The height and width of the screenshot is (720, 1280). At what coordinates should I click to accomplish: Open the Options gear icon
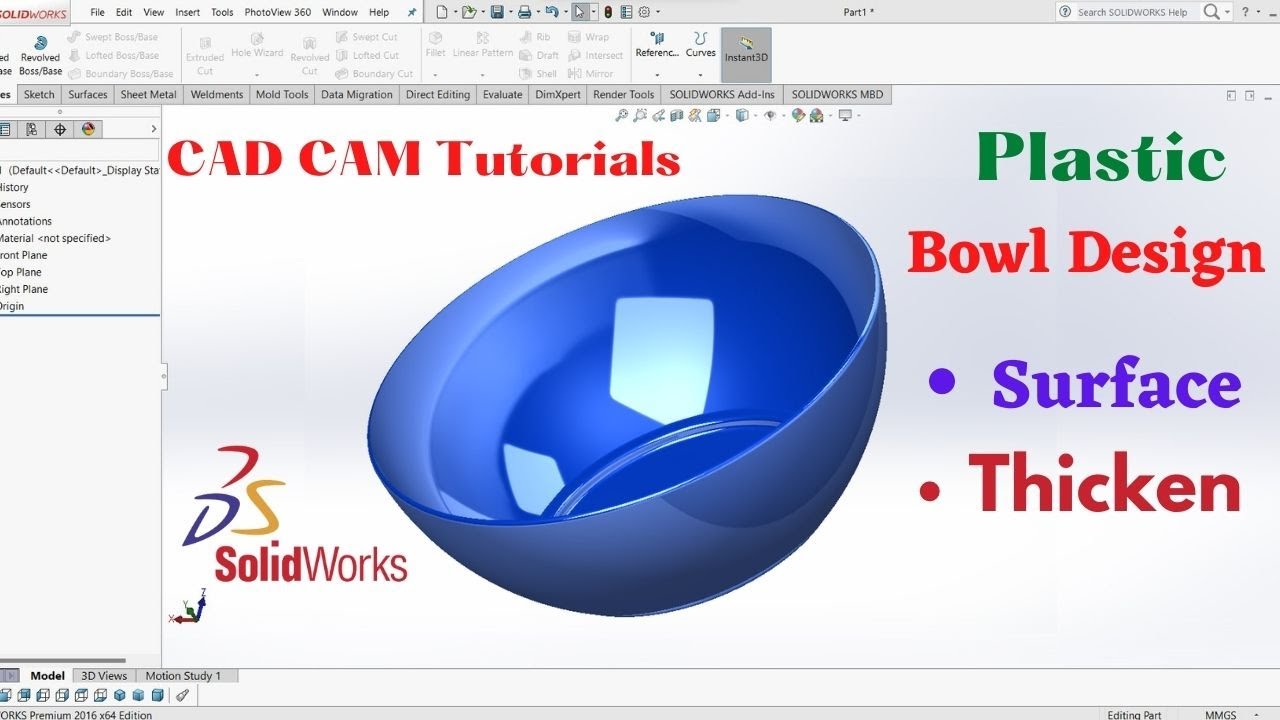(x=644, y=12)
